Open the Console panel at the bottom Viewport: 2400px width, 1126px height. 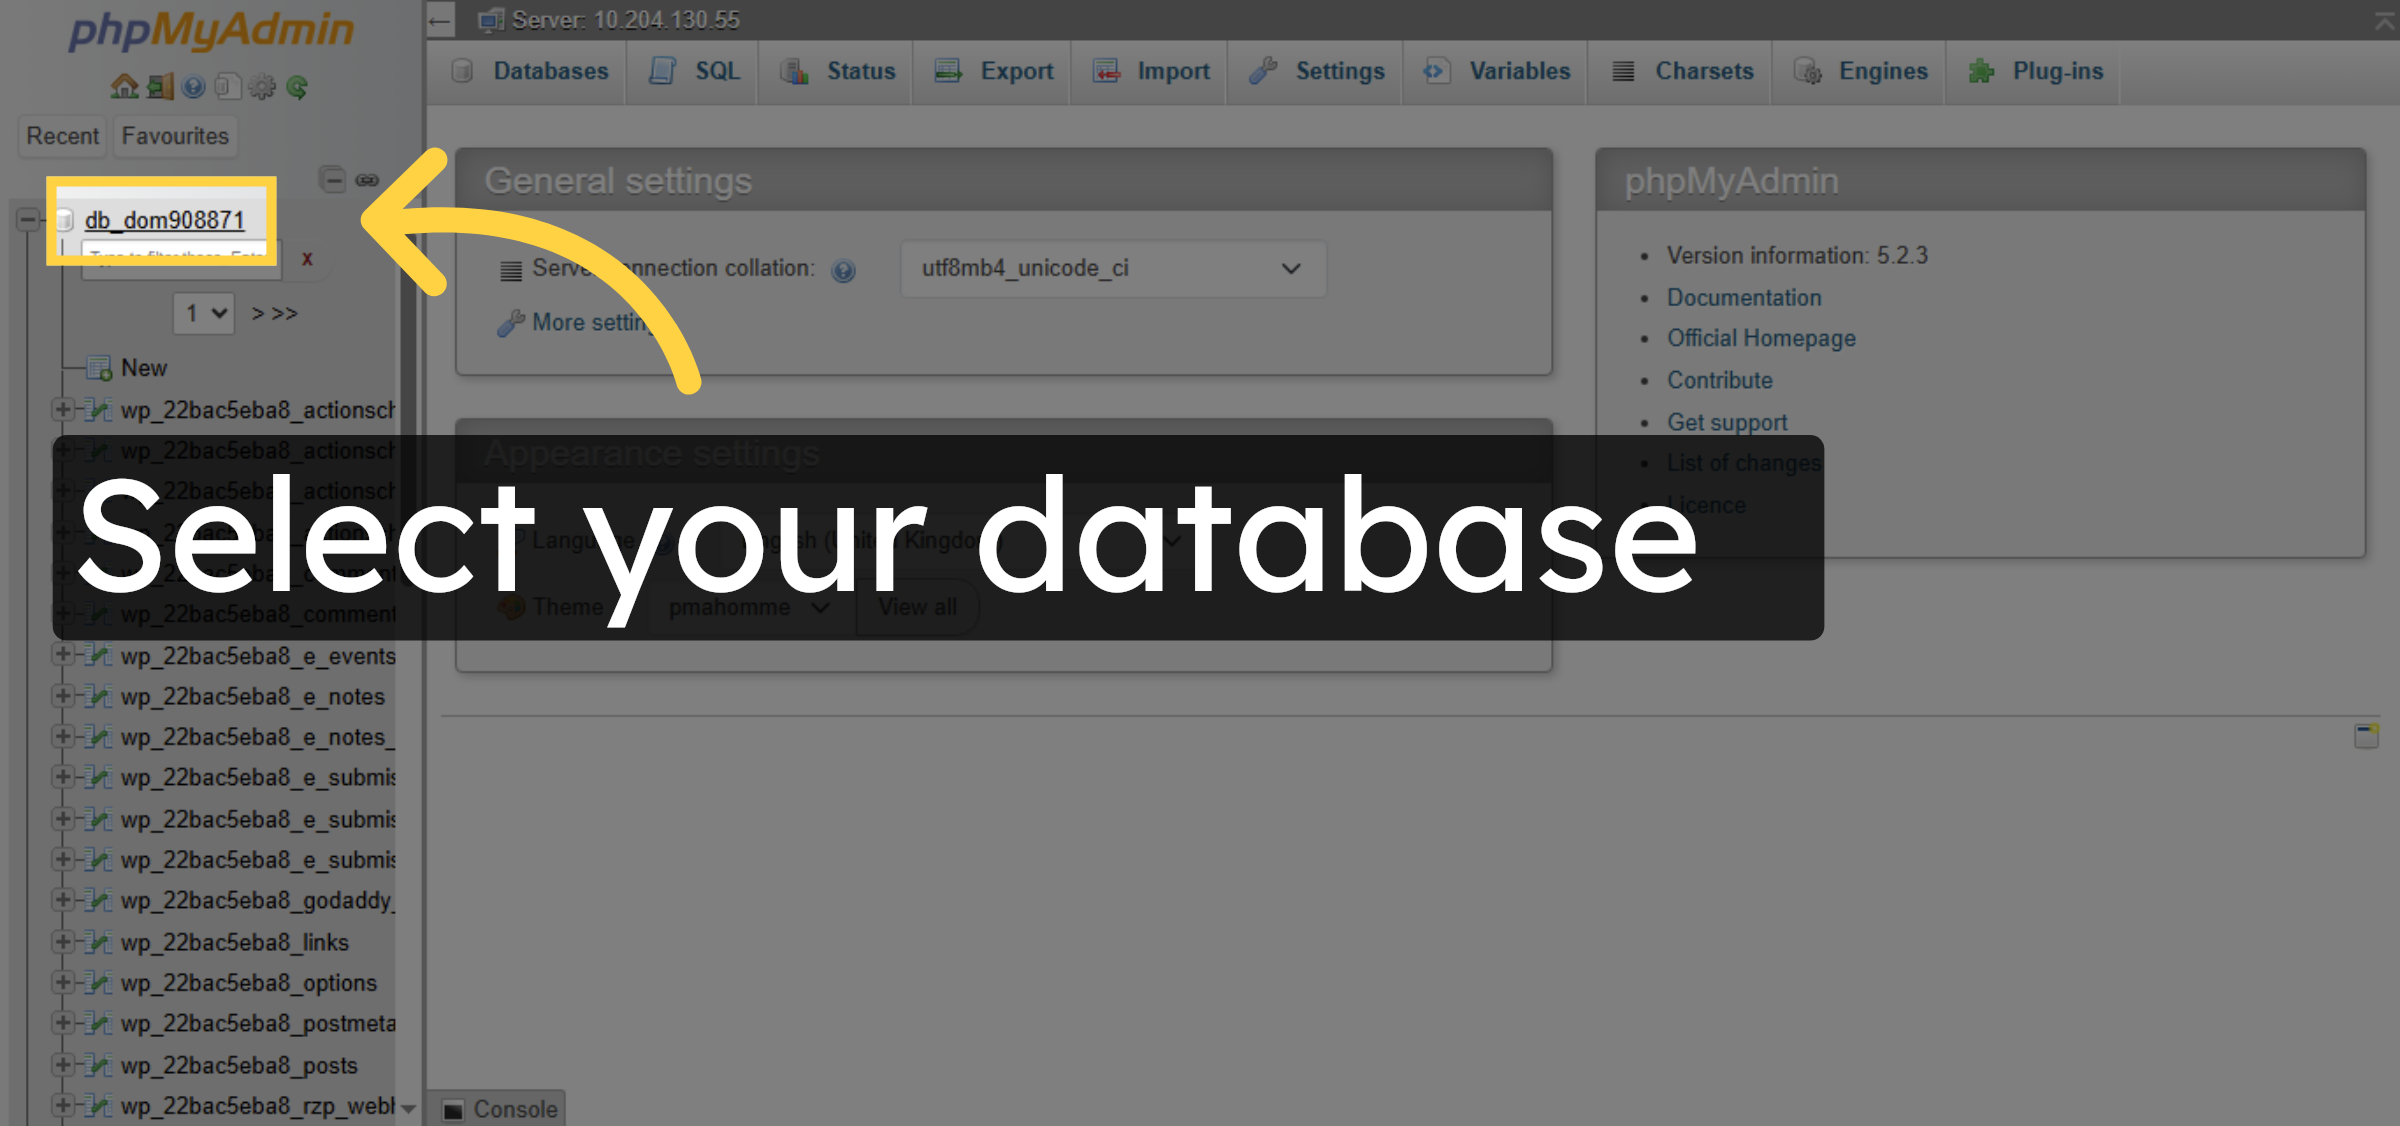point(500,1108)
